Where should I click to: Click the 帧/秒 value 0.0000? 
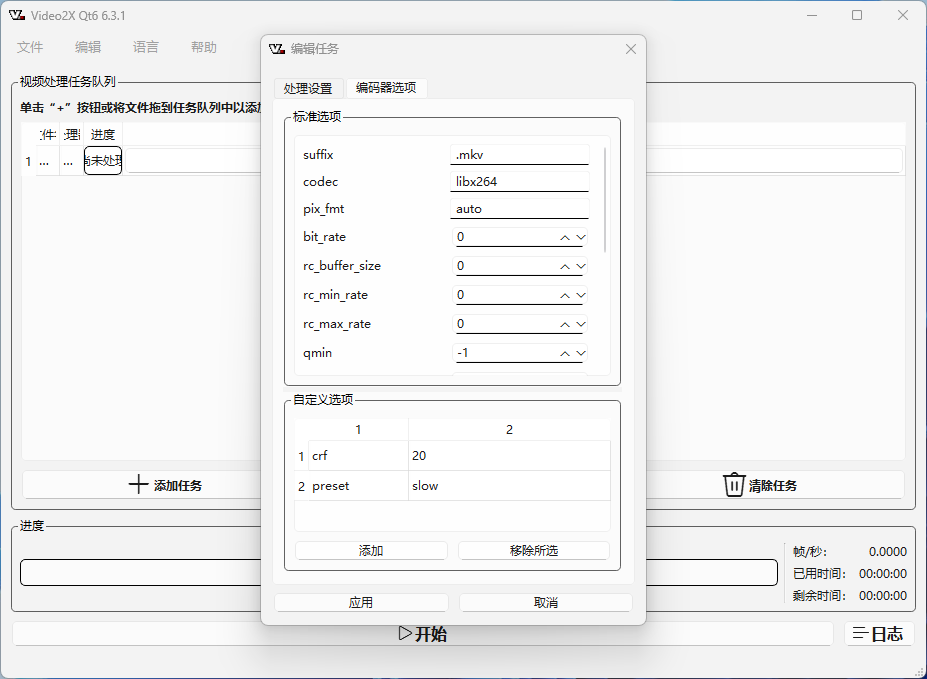tap(887, 551)
